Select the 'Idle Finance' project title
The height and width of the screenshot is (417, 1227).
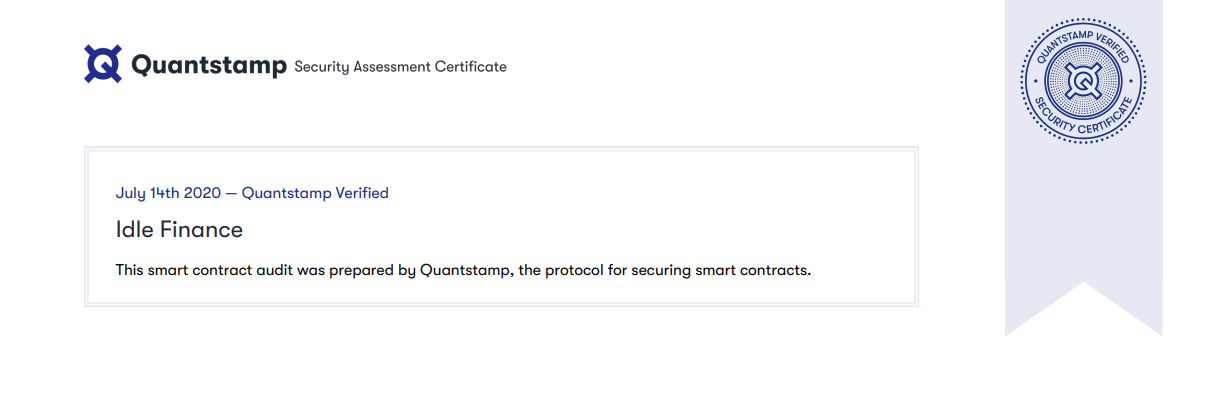[x=179, y=229]
